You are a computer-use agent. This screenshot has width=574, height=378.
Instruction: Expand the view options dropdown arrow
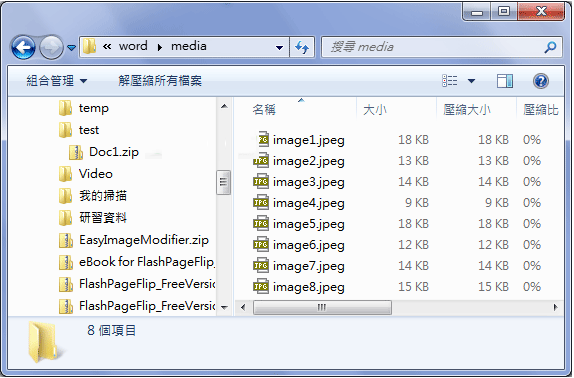tap(472, 81)
